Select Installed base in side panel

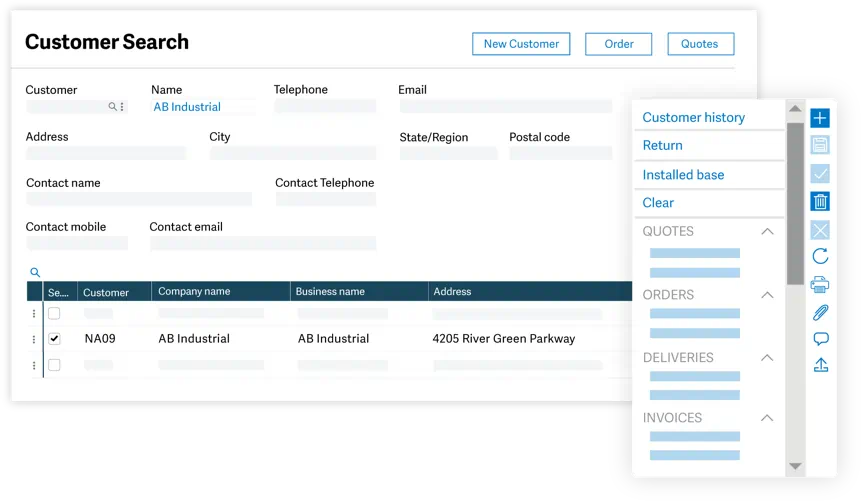(x=683, y=175)
